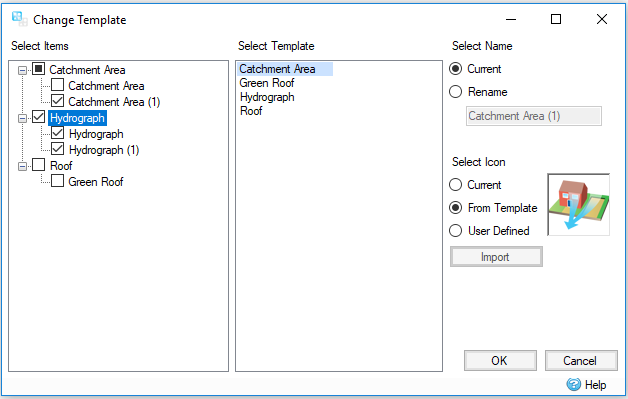Screen dimensions: 628x399
Task: Click the Help question mark icon
Action: coord(574,385)
